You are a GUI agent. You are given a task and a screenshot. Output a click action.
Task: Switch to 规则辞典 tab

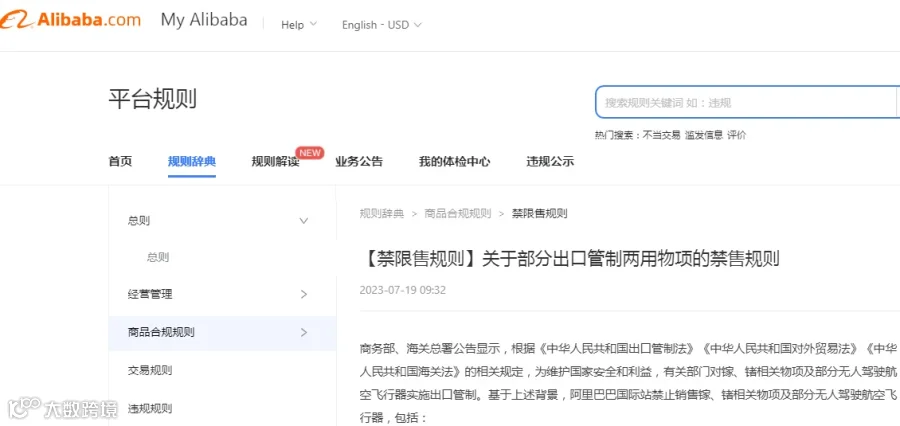click(x=192, y=161)
